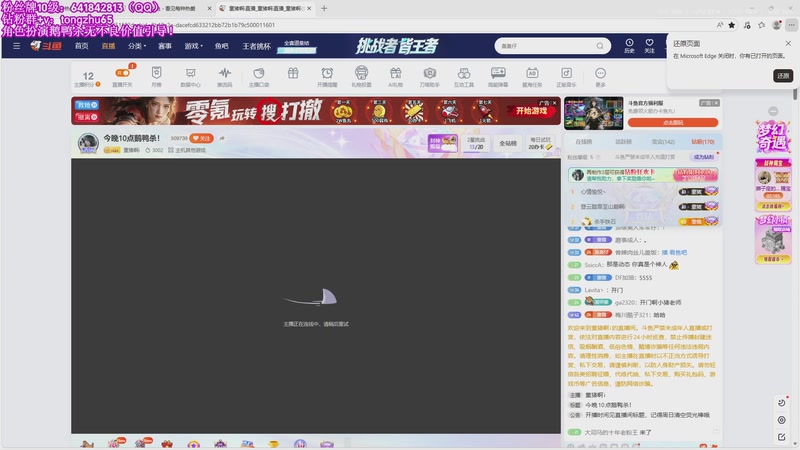Click the page vertical scrollbar
800x450 pixels.
point(795,94)
